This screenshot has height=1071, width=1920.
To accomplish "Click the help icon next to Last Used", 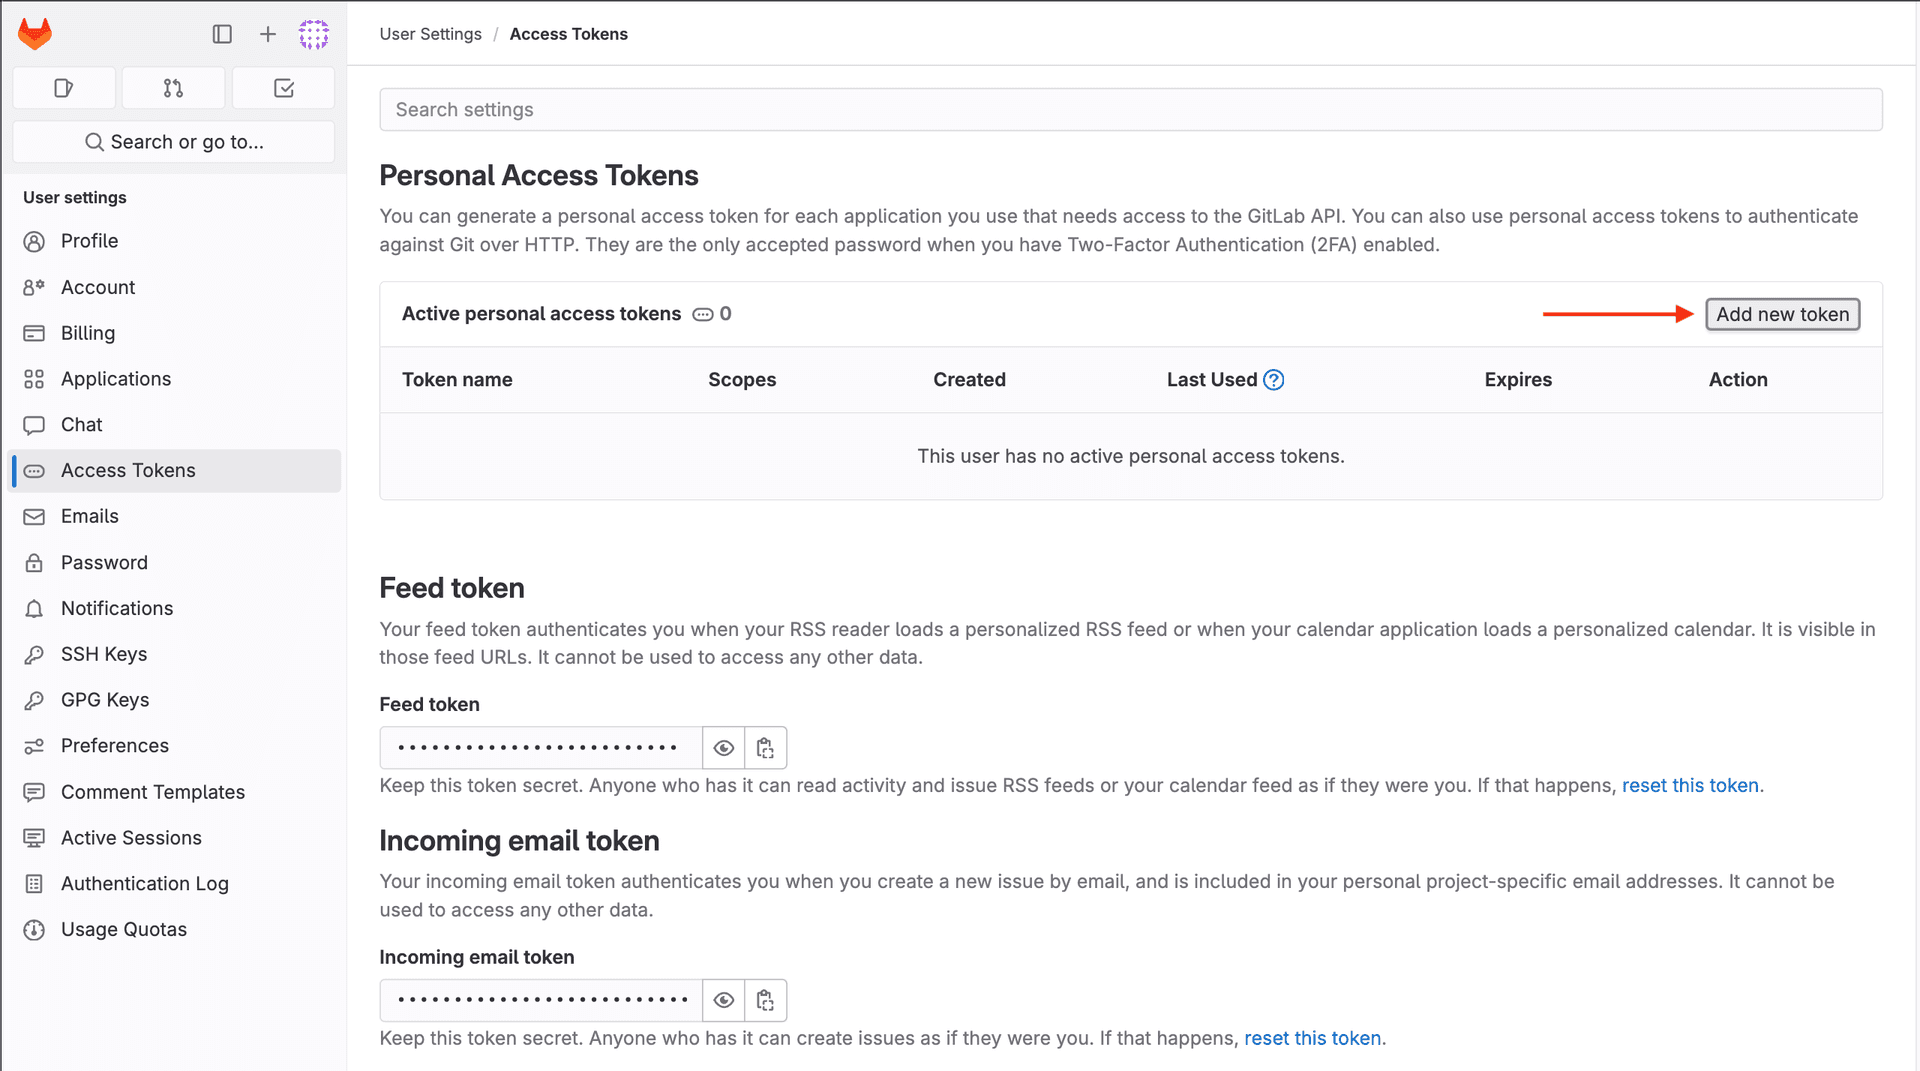I will pos(1274,379).
